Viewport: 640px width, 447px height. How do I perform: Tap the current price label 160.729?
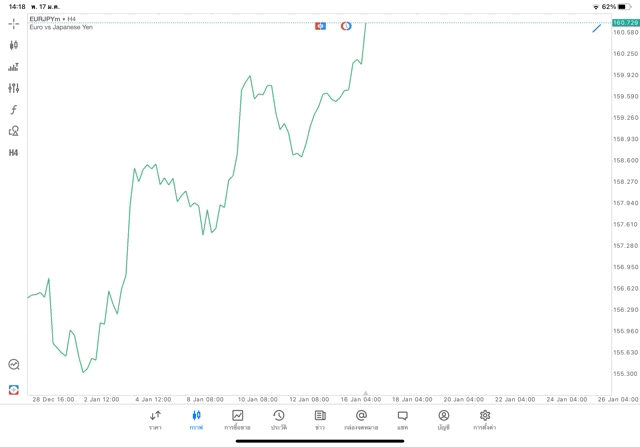pos(625,22)
